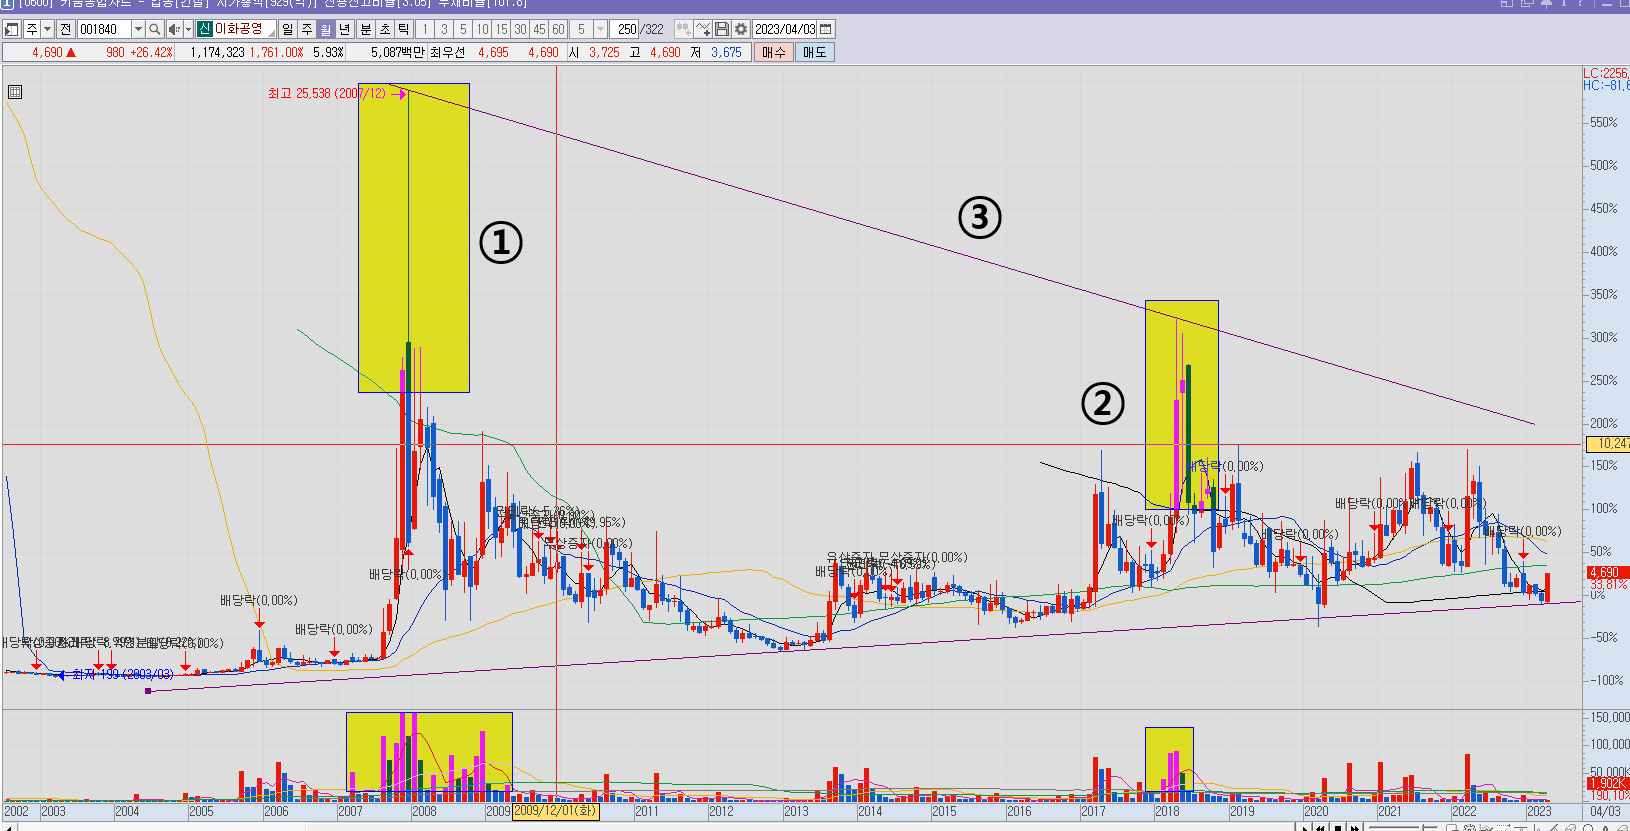Expand the interval value 5 dropdown

tap(600, 29)
